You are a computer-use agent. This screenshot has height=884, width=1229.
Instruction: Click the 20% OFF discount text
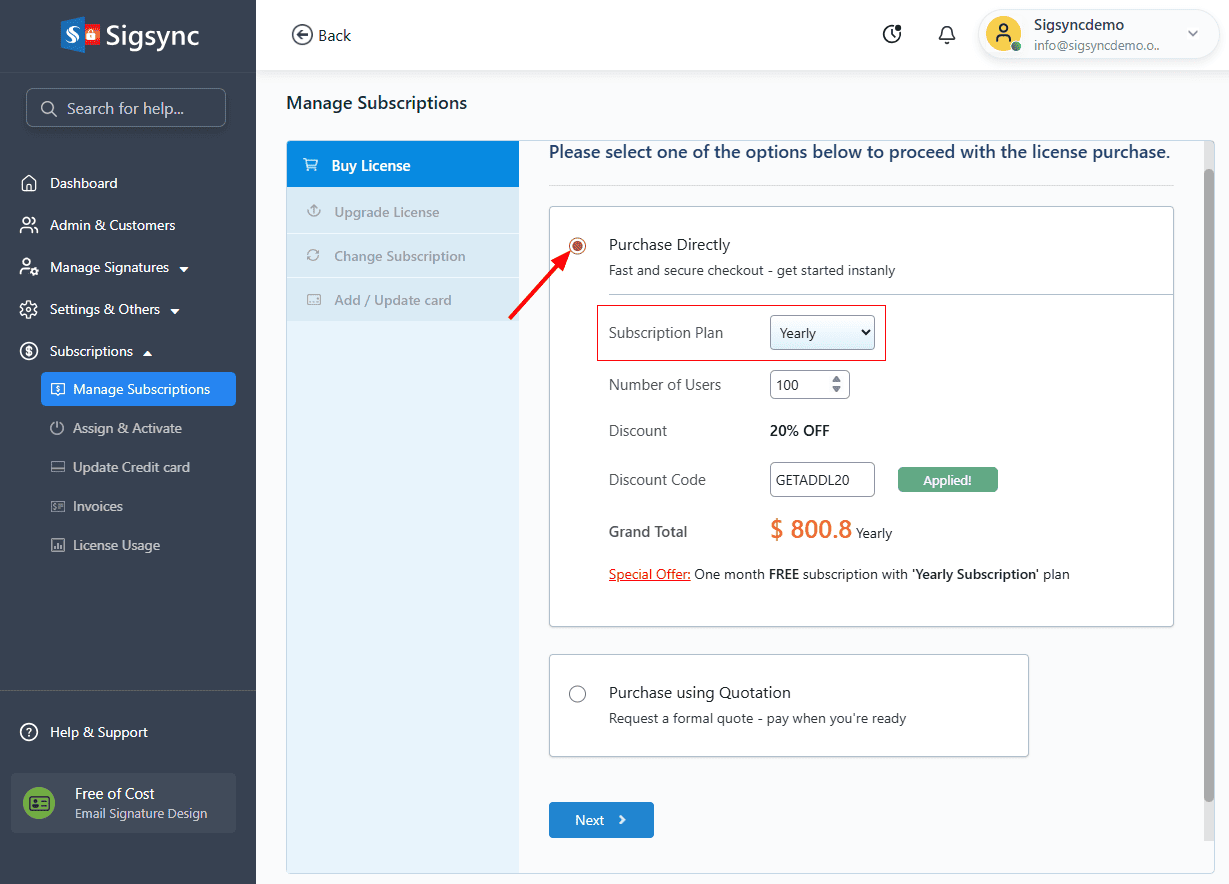pyautogui.click(x=799, y=431)
